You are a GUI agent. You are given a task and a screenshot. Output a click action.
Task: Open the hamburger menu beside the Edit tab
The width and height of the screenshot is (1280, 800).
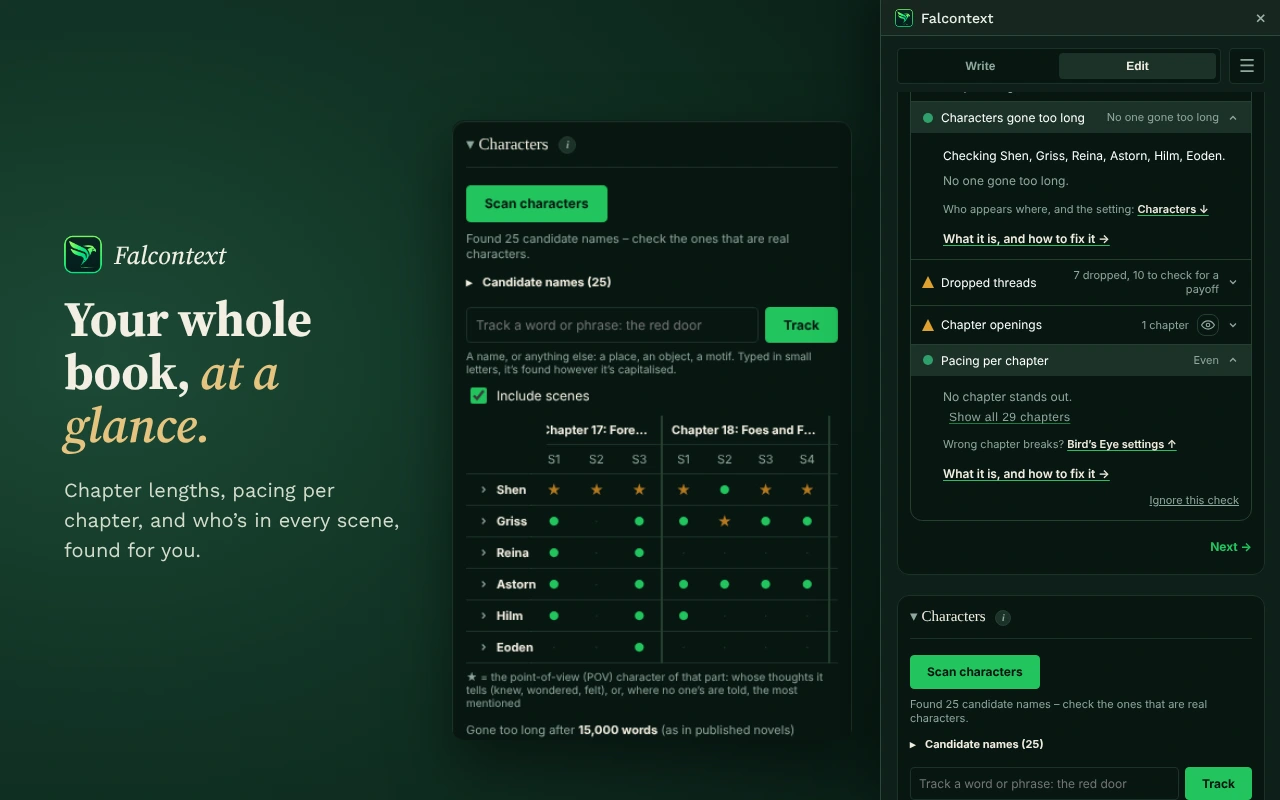[x=1246, y=66]
